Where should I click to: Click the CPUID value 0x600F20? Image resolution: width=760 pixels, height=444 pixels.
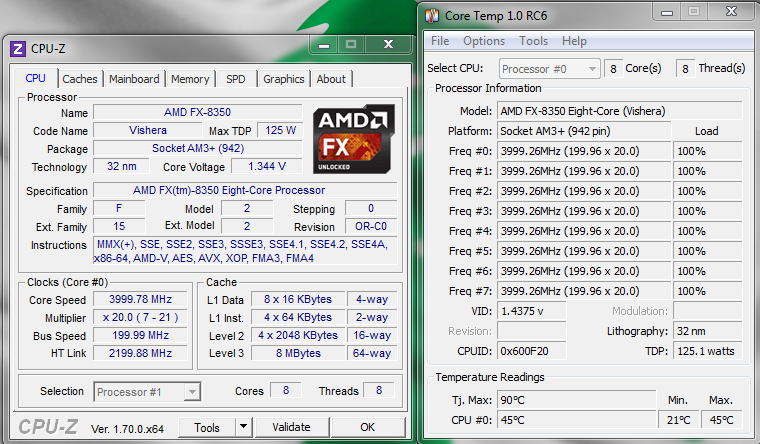[x=531, y=351]
